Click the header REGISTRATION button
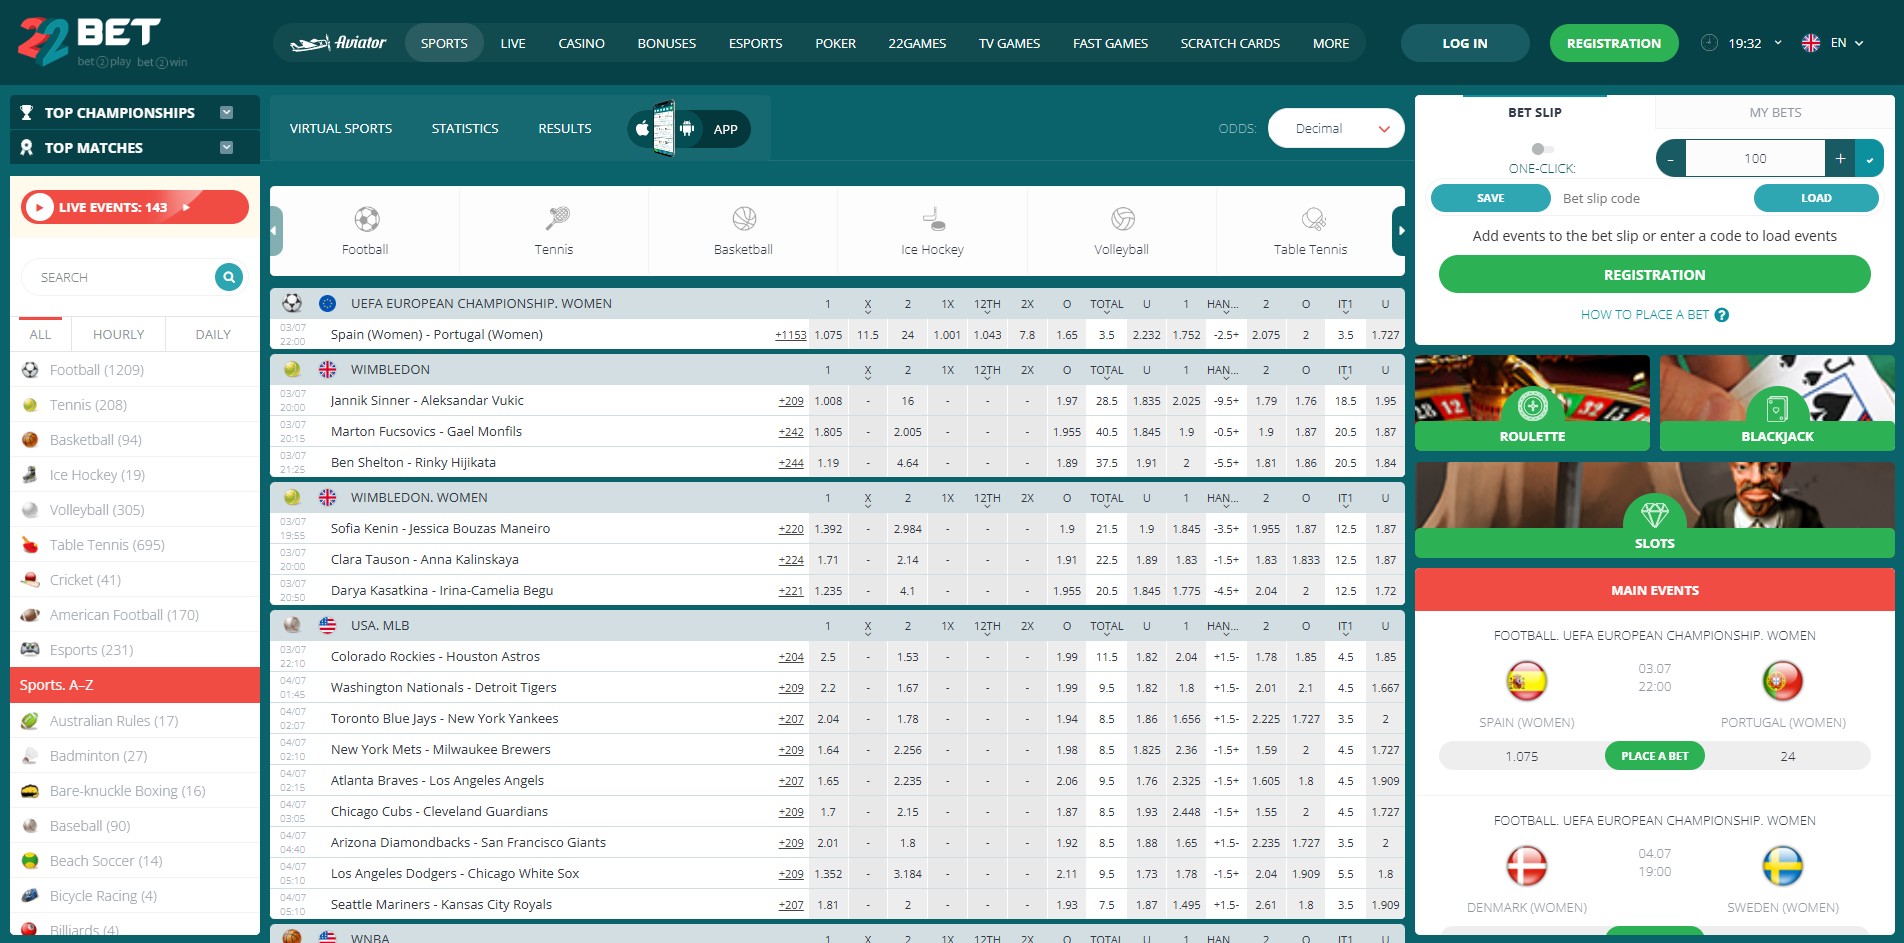Screen dimensions: 1904x943 pos(1614,43)
